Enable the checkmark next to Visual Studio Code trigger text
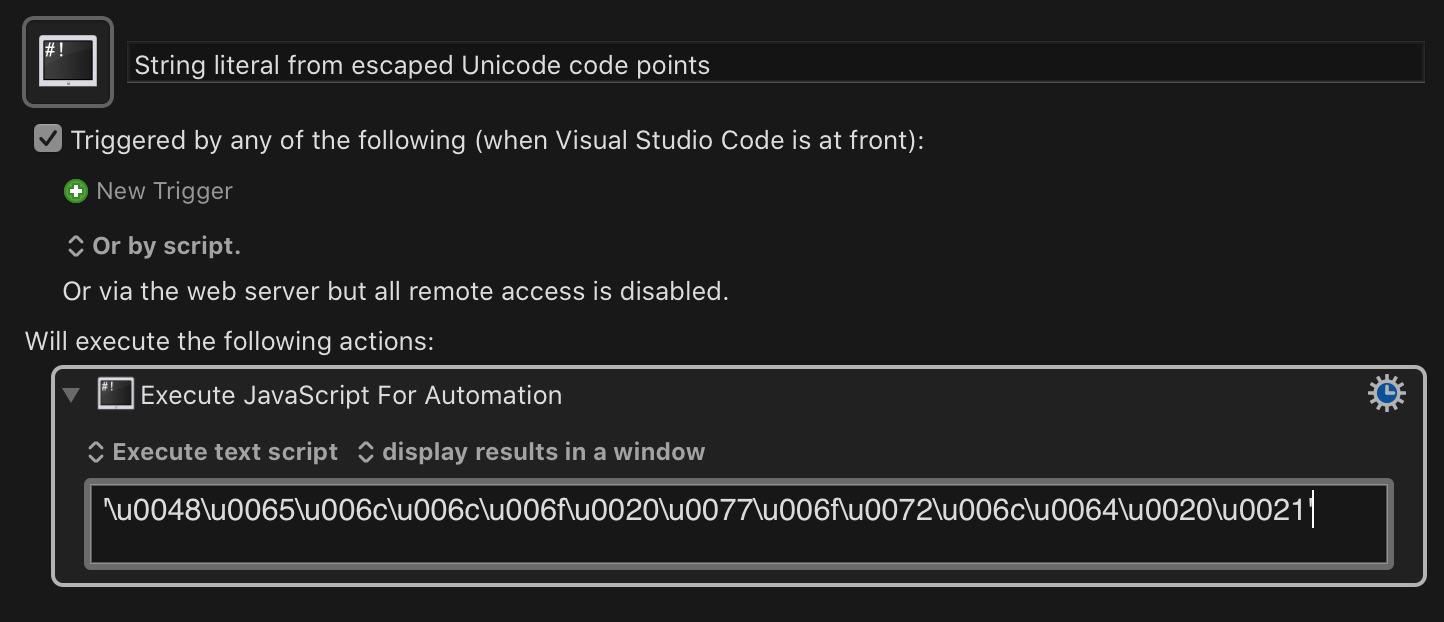1444x622 pixels. pyautogui.click(x=48, y=138)
